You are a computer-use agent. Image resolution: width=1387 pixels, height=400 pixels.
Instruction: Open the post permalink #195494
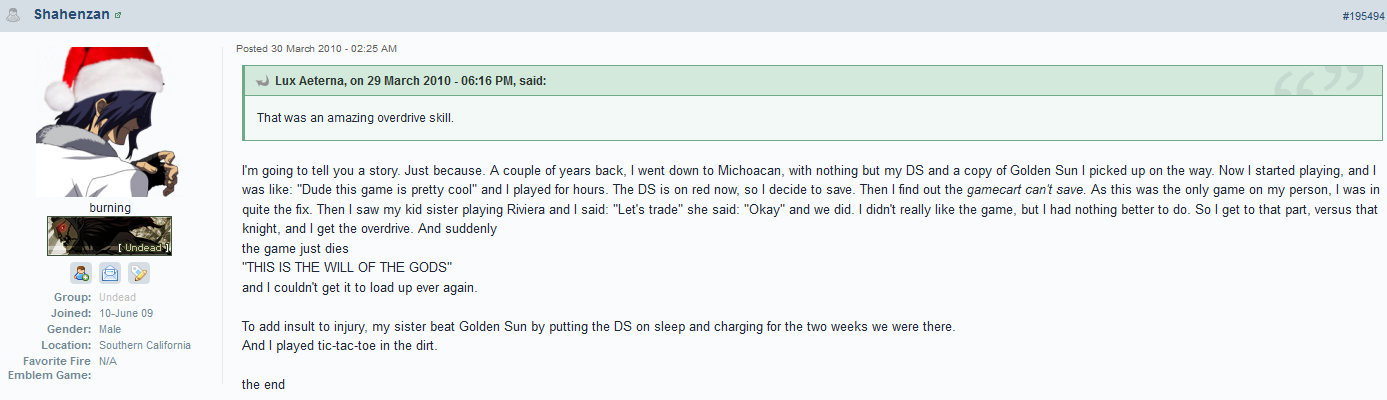[x=1363, y=16]
